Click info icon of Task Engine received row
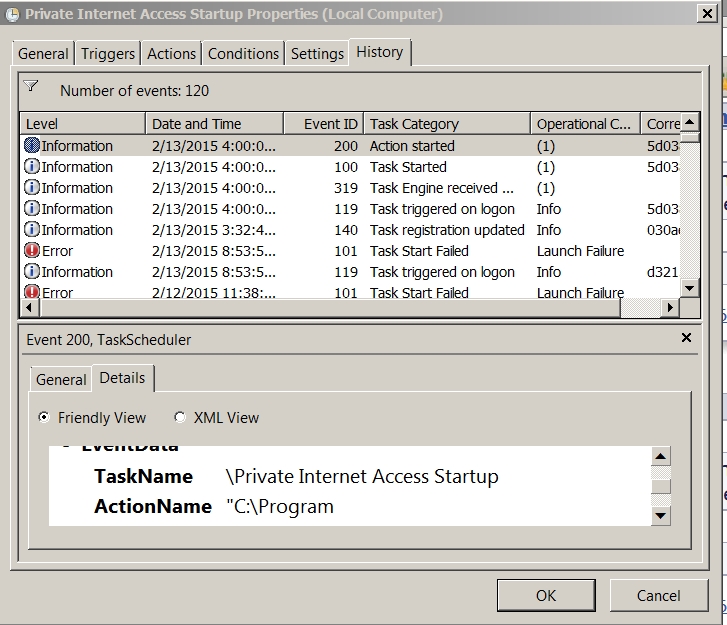Viewport: 727px width, 625px height. (32, 188)
